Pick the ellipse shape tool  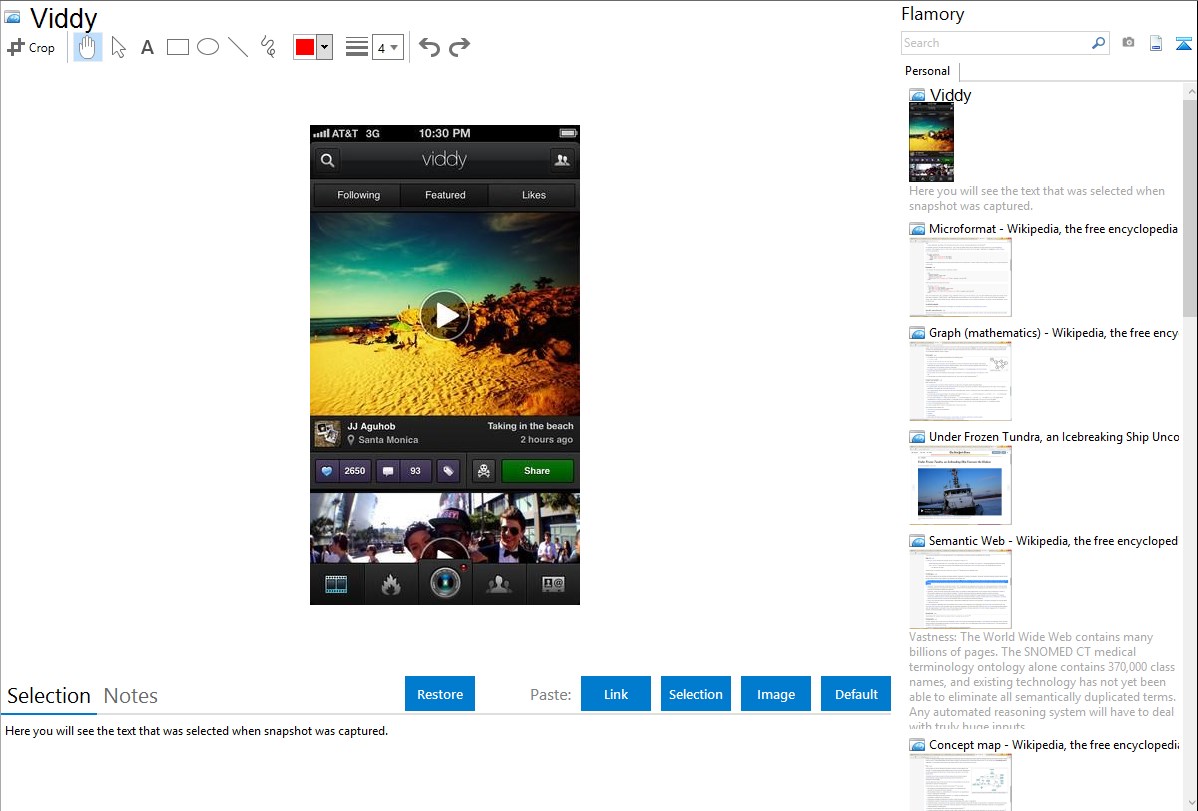(x=208, y=47)
